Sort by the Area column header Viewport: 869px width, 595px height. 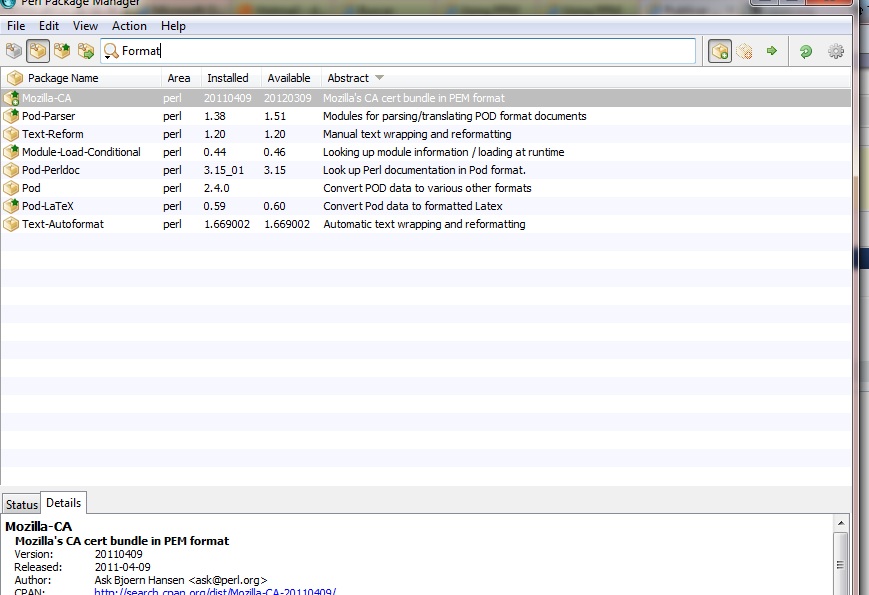tap(179, 78)
